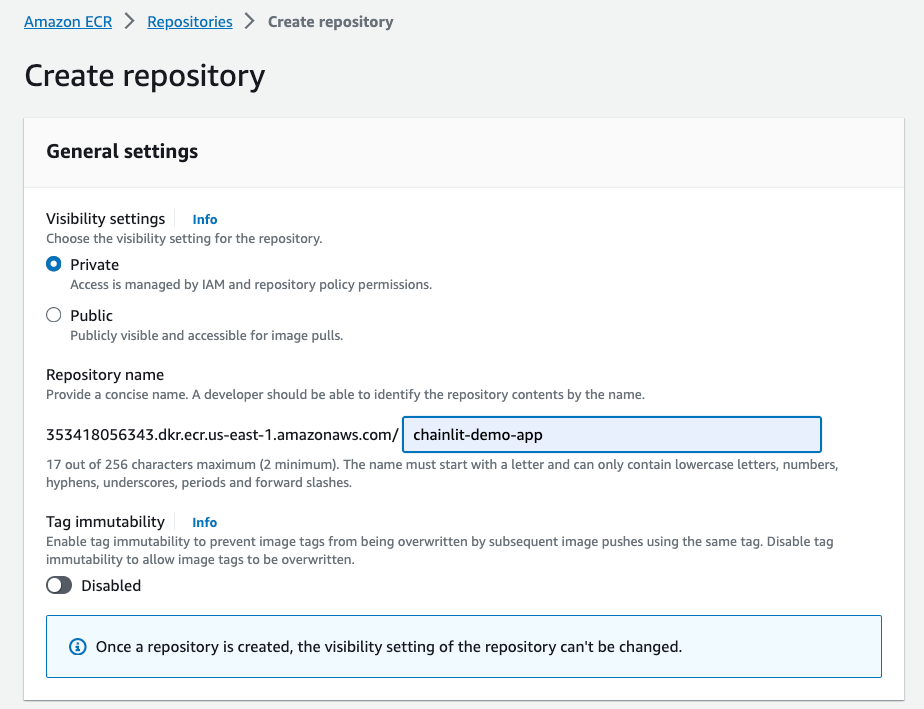
Task: Click inside the chainlit-demo-app name field
Action: pyautogui.click(x=611, y=435)
